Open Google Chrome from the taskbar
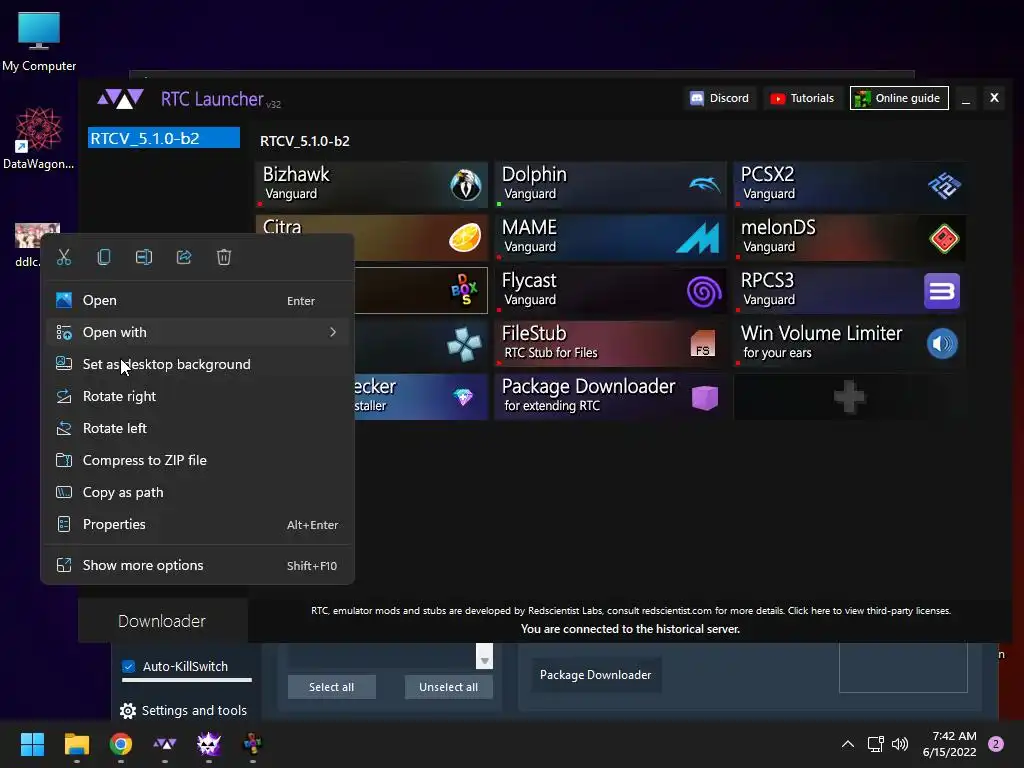This screenshot has width=1024, height=768. coord(121,744)
